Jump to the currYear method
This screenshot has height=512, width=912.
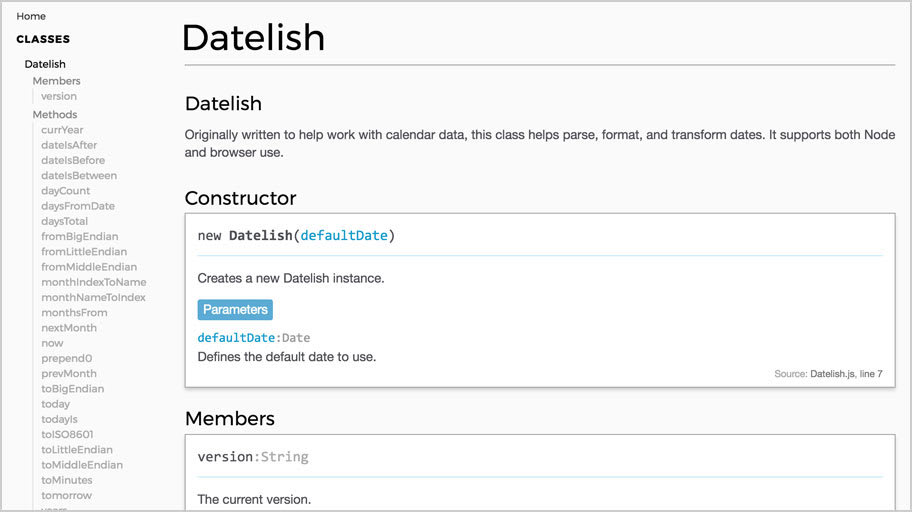tap(62, 130)
